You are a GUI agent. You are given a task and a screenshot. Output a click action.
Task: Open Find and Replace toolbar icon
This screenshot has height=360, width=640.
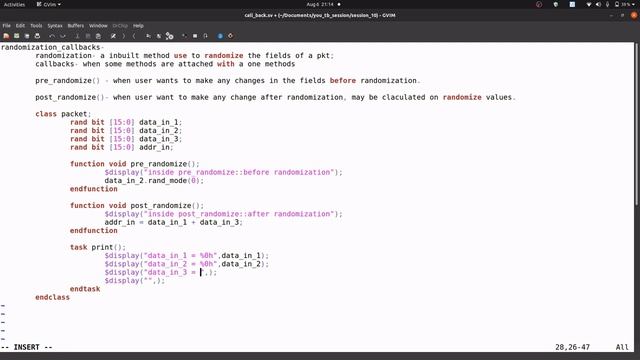click(x=113, y=36)
